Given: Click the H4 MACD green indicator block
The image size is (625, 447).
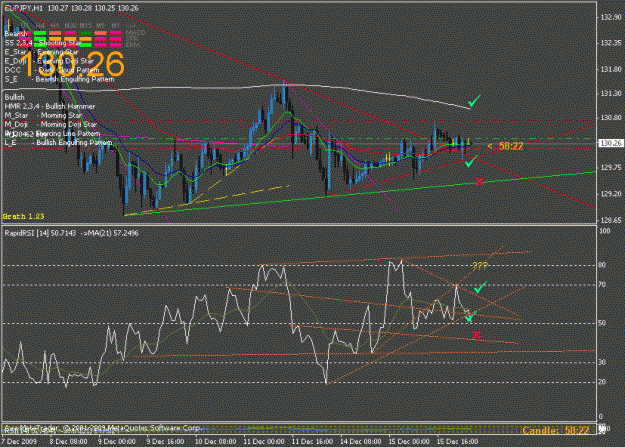Looking at the screenshot, I should 40,33.
